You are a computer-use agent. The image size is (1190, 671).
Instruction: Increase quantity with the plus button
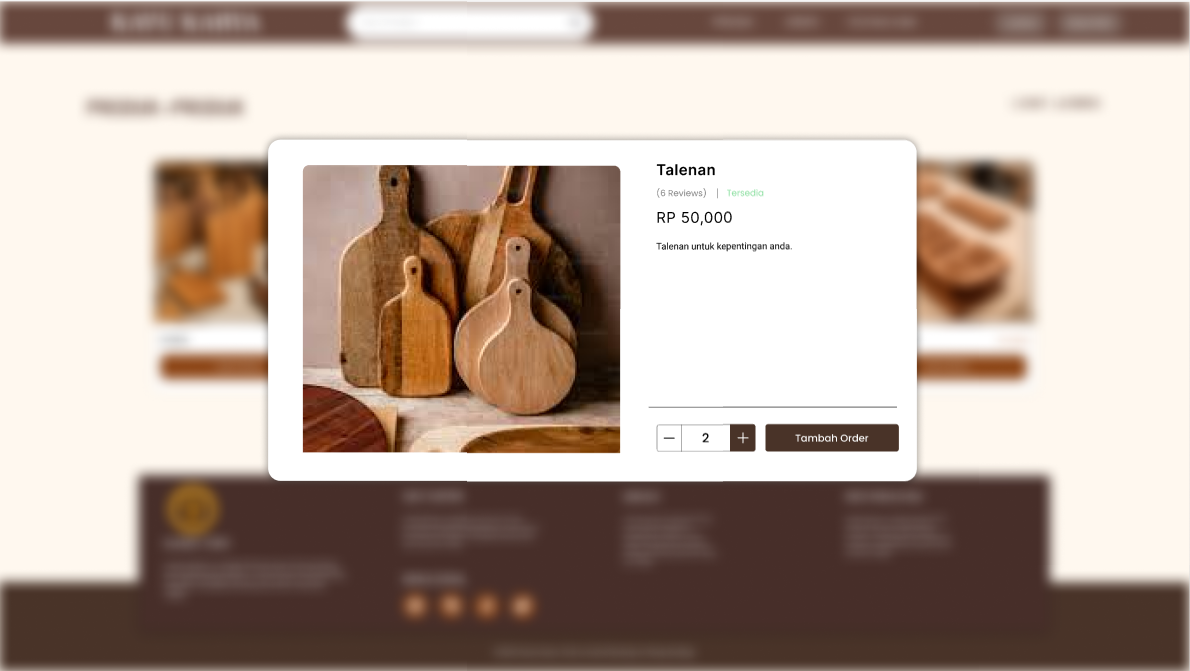tap(742, 438)
